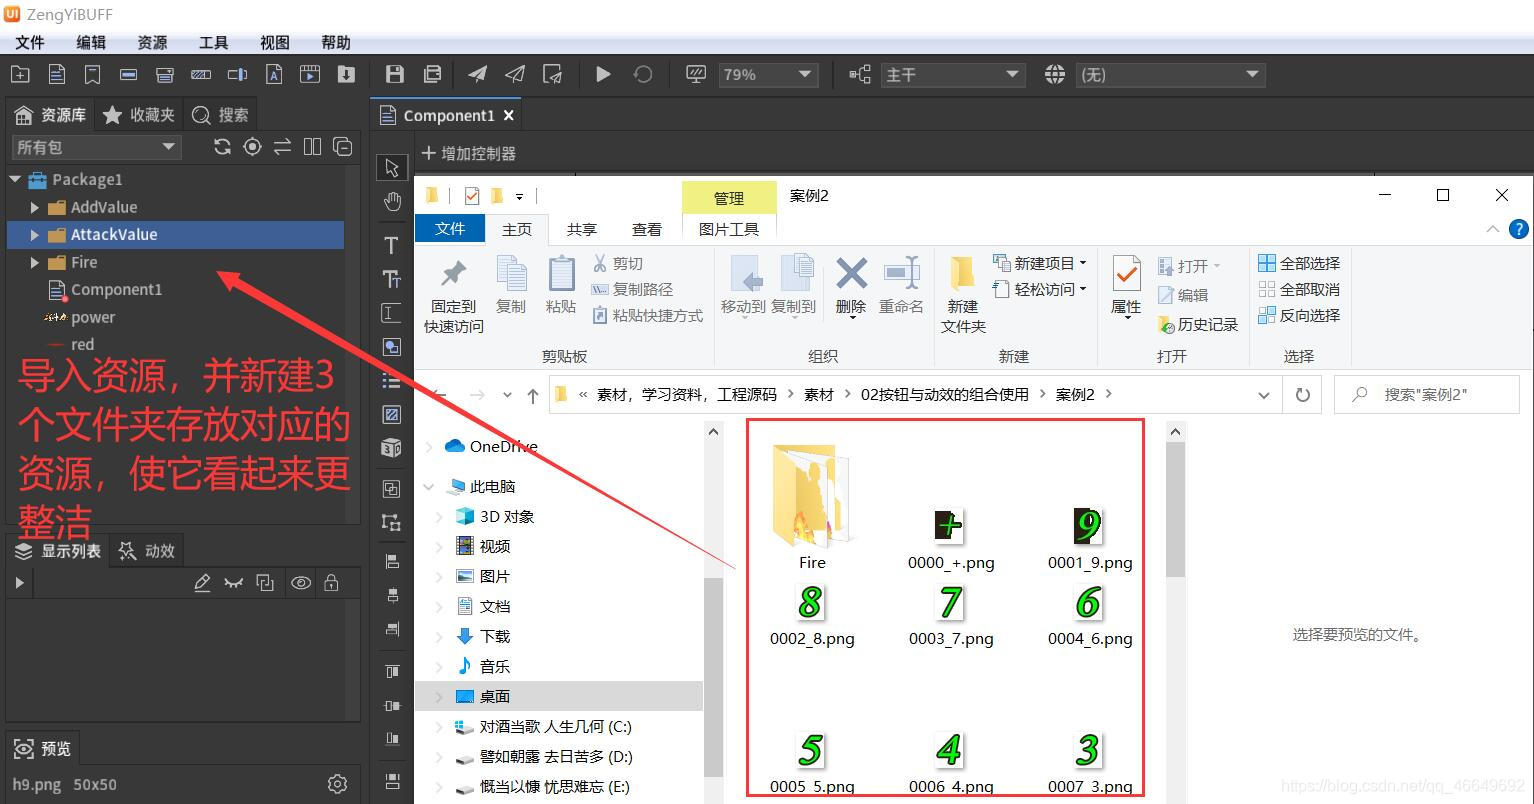Create a new component from toolbar

[x=56, y=74]
